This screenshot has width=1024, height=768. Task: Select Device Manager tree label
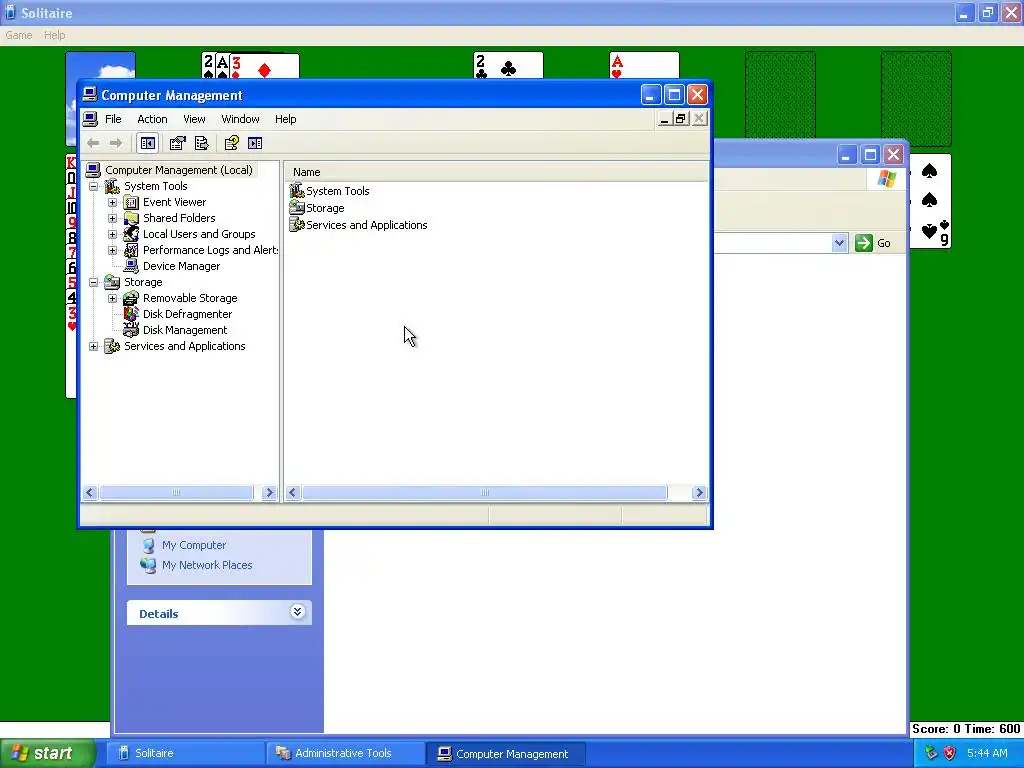pyautogui.click(x=182, y=266)
